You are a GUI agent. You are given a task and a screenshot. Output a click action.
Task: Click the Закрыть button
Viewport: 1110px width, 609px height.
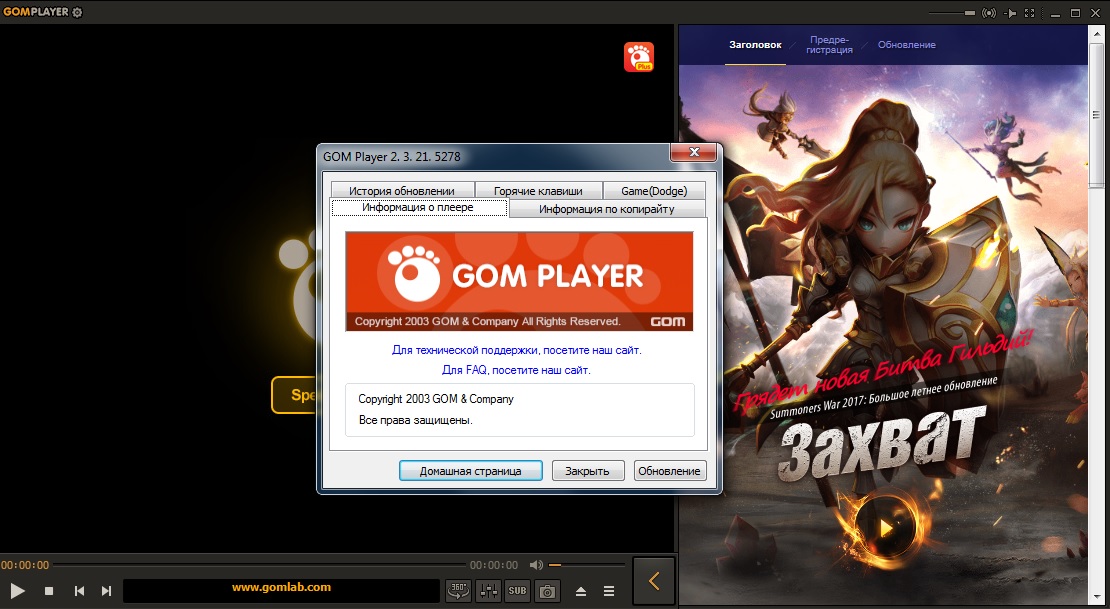[587, 471]
